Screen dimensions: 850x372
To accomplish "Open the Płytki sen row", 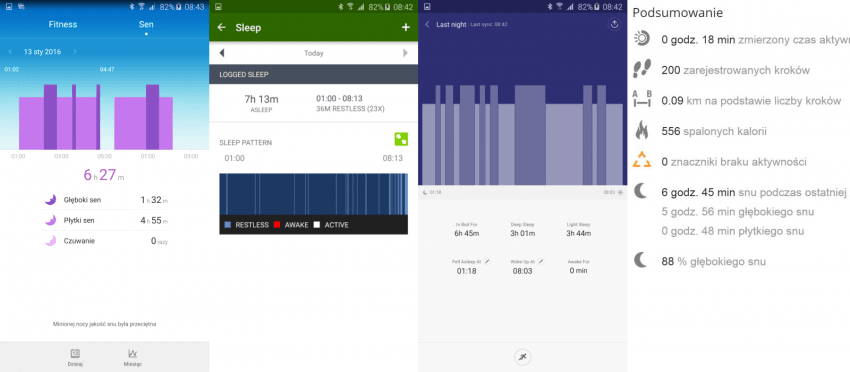I will click(x=105, y=220).
